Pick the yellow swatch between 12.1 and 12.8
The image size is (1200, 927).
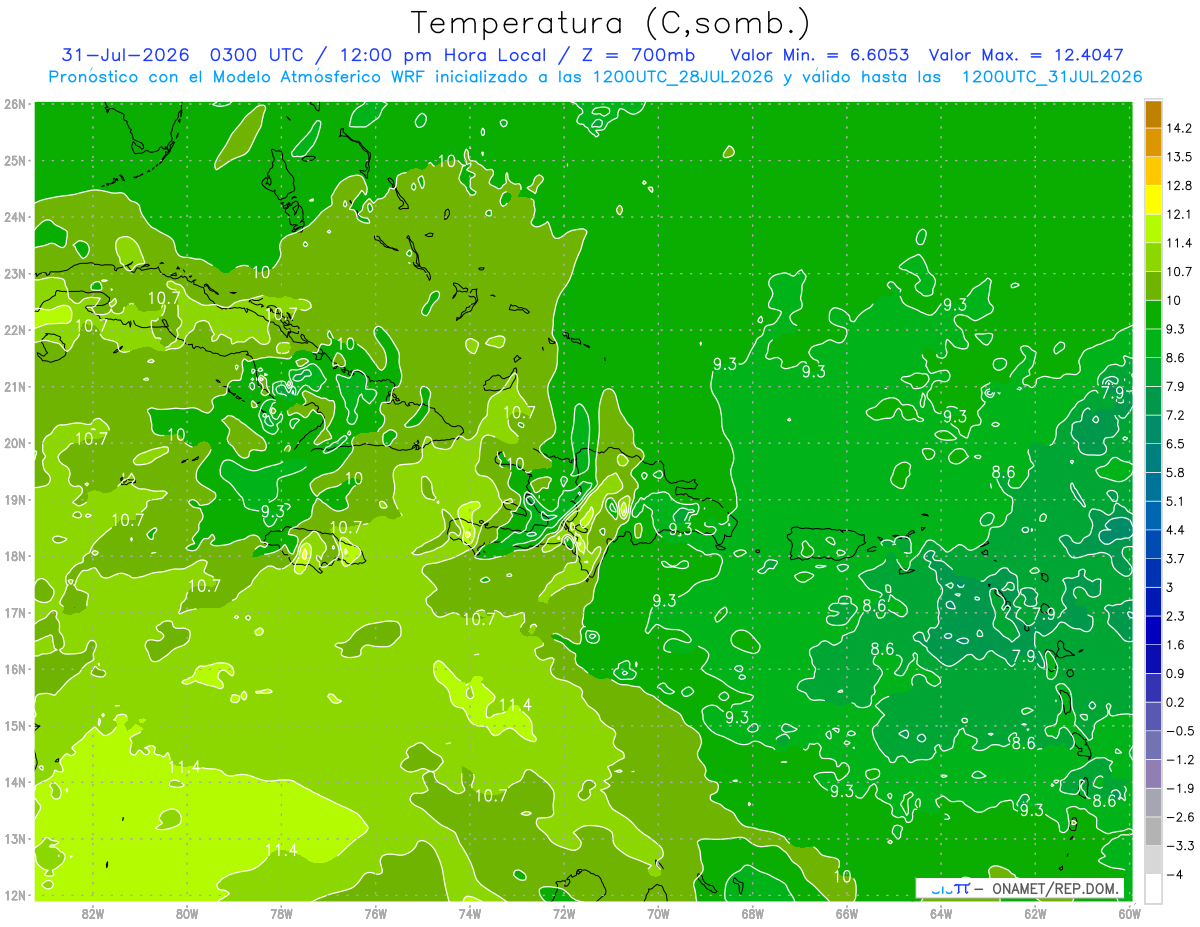click(x=1153, y=200)
